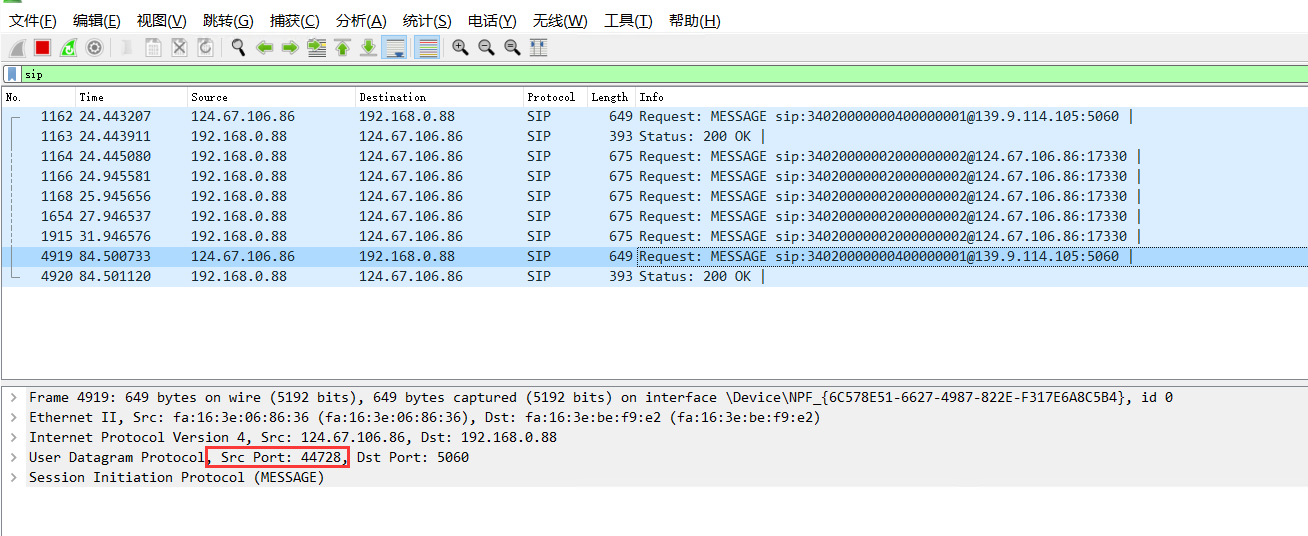Go forward to next packet arrow

(290, 47)
